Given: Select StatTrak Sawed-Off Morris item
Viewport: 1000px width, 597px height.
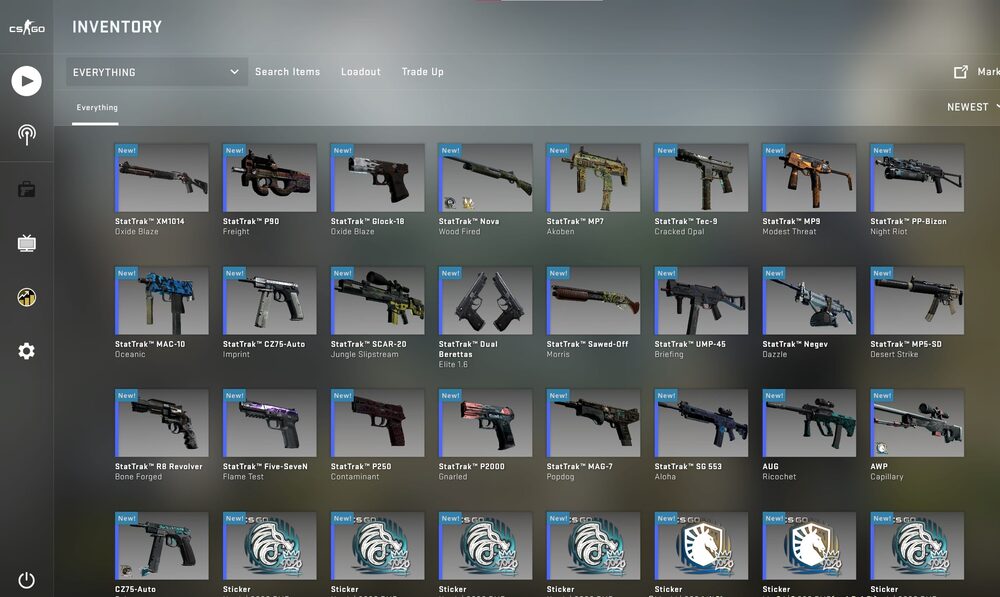Looking at the screenshot, I should [593, 300].
